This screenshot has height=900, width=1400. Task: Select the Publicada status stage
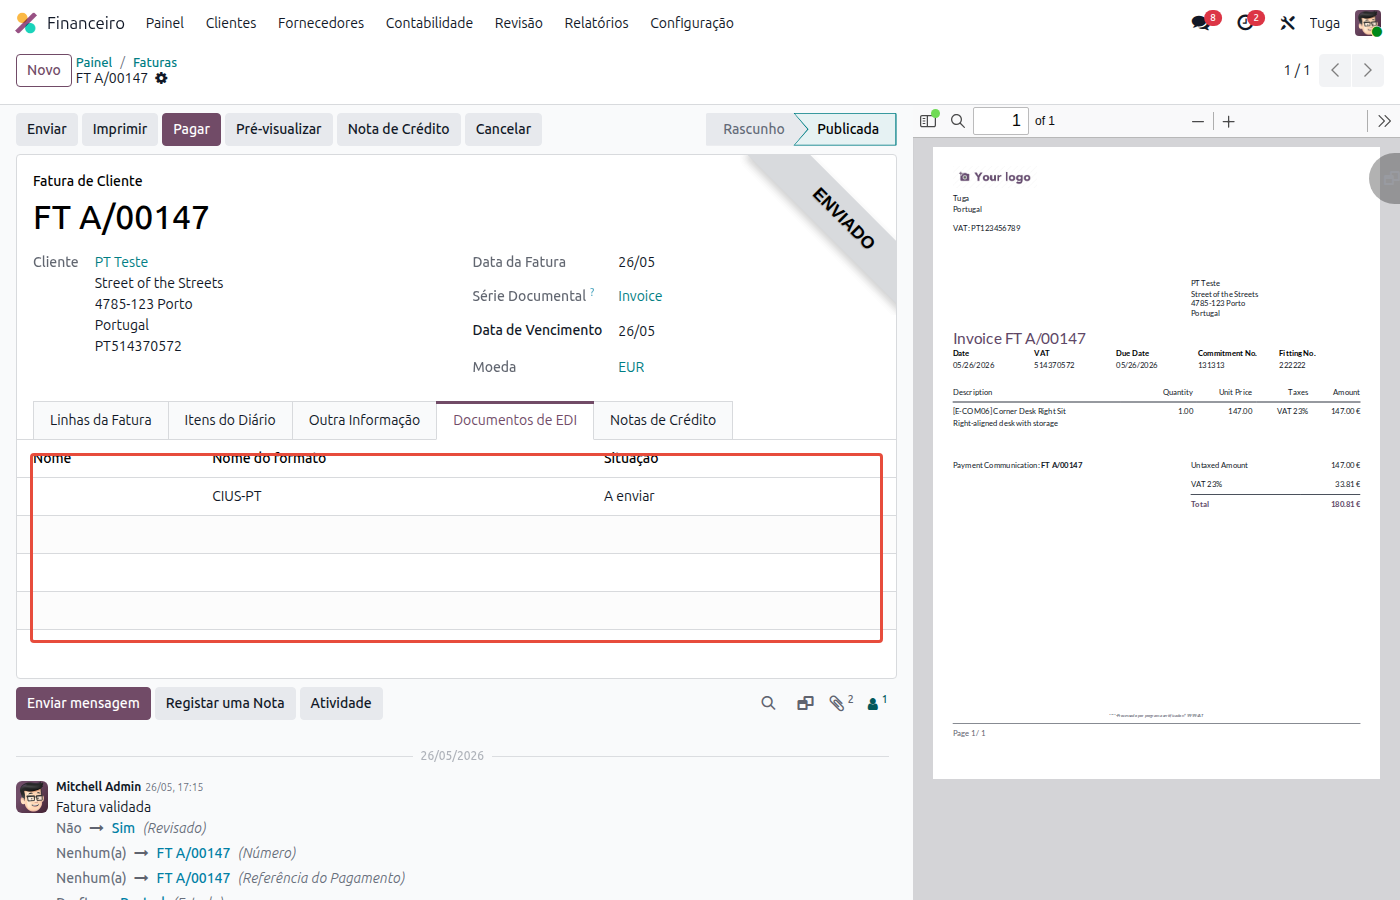(x=848, y=129)
